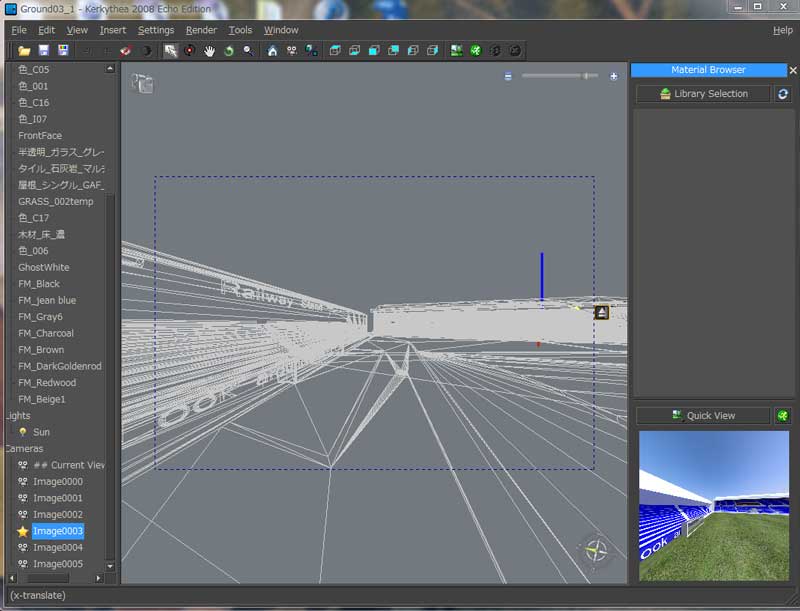Click the home view icon in toolbar
Image resolution: width=800 pixels, height=611 pixels.
(x=273, y=50)
